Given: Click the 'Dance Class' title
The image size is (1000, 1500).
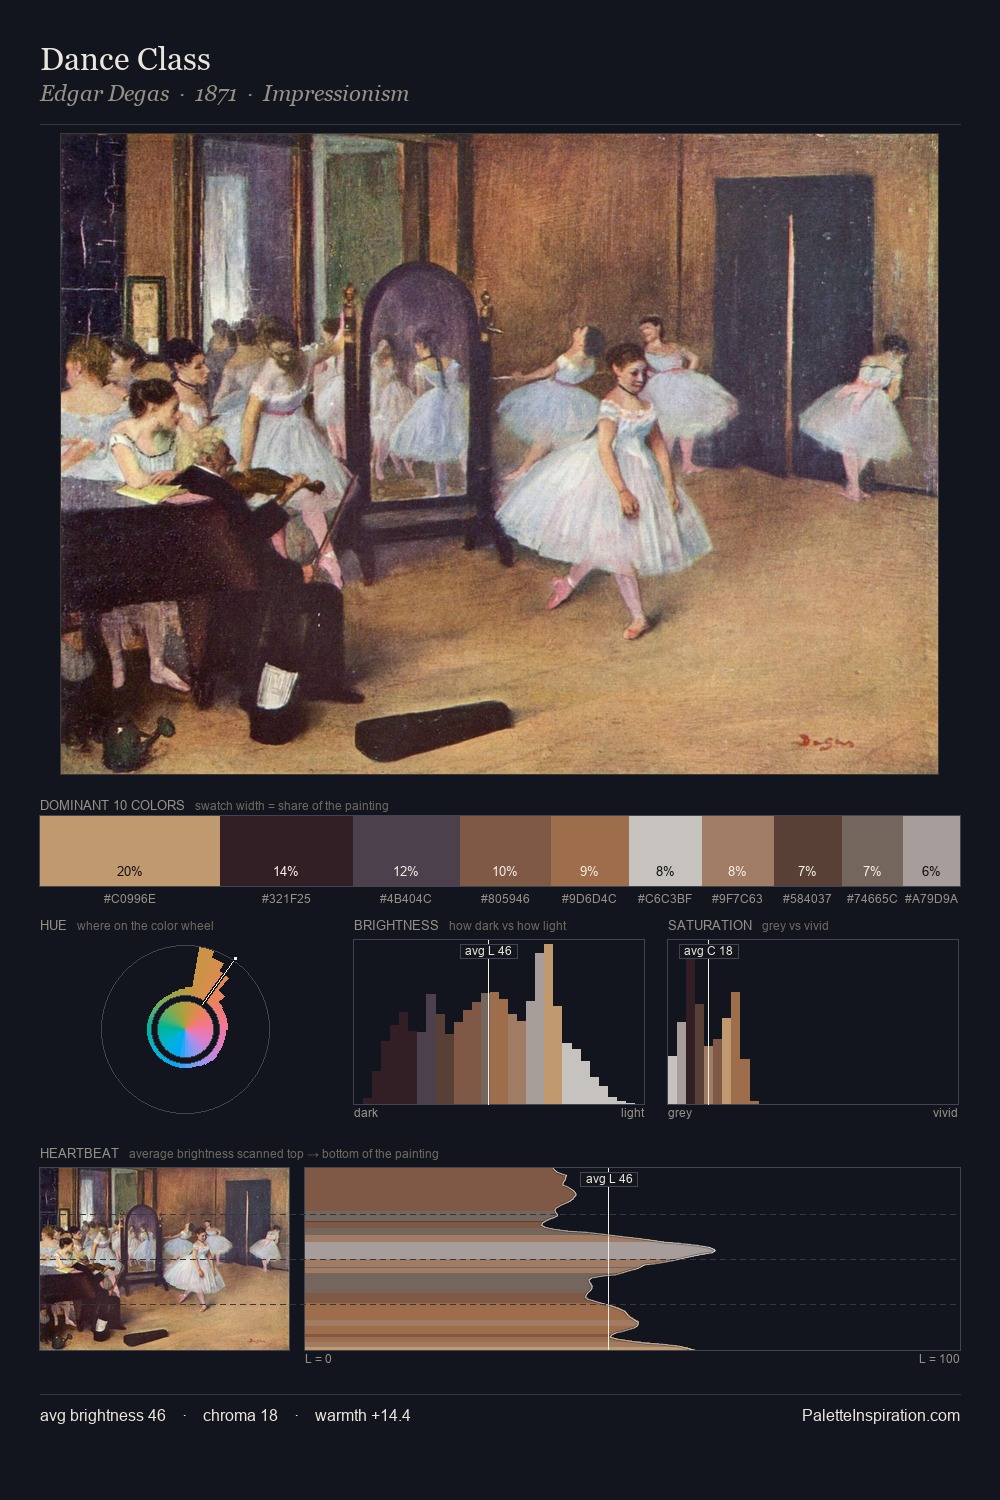Looking at the screenshot, I should 125,59.
